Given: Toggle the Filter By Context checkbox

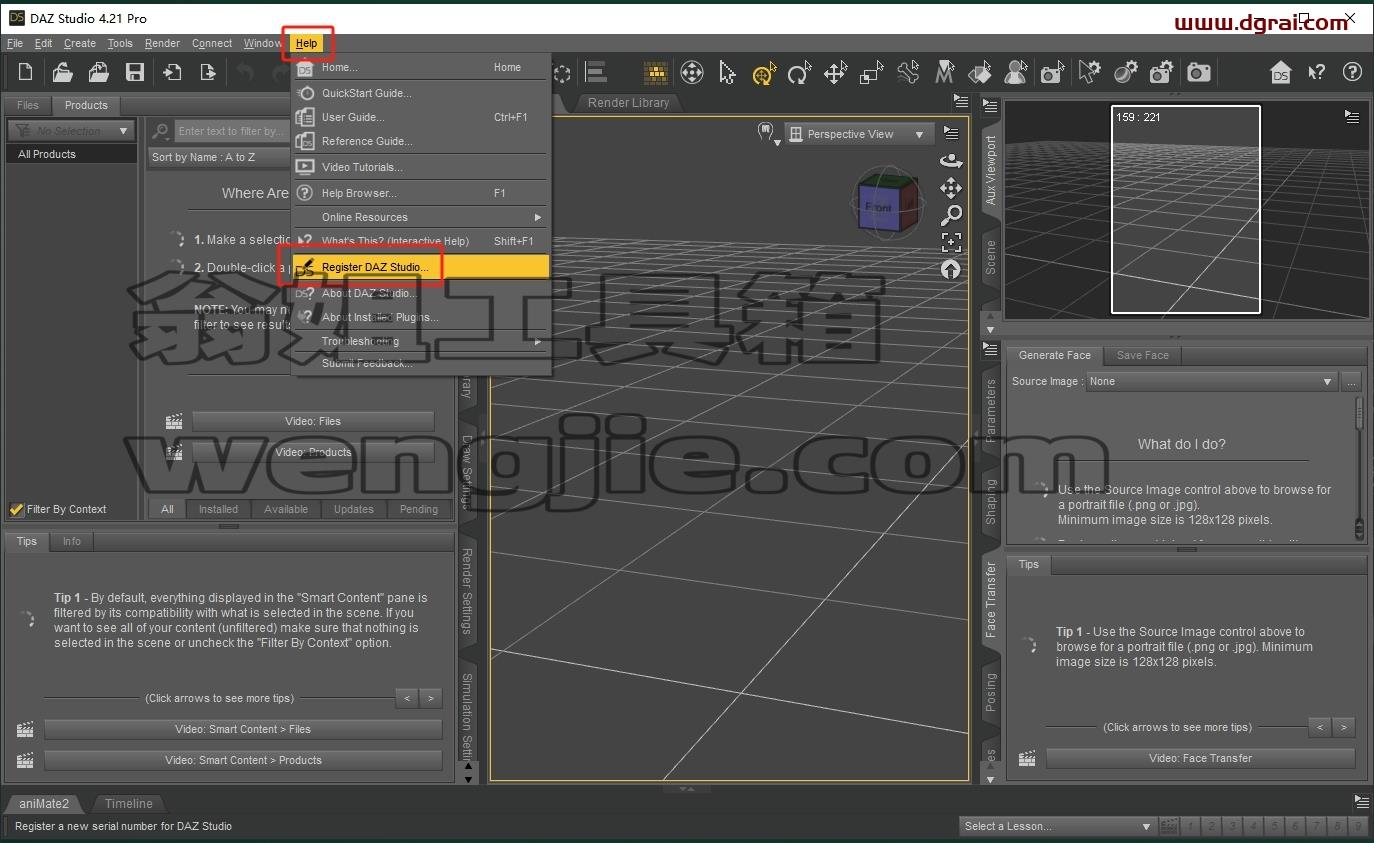Looking at the screenshot, I should point(16,509).
